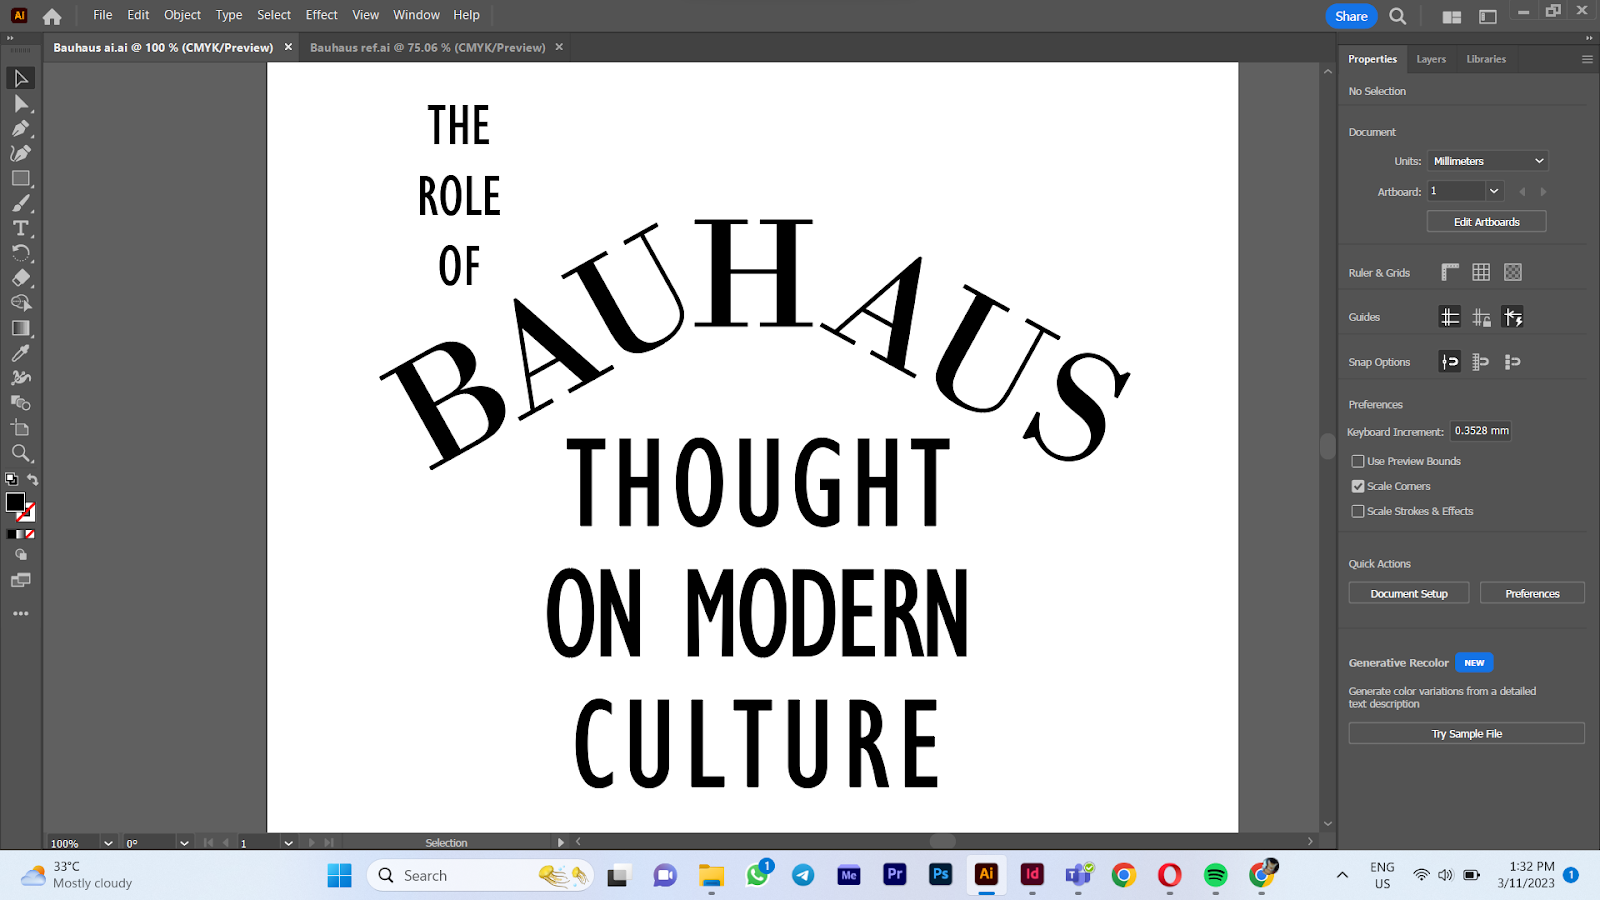Toggle Show Guides icon
This screenshot has height=900, width=1600.
(1450, 317)
